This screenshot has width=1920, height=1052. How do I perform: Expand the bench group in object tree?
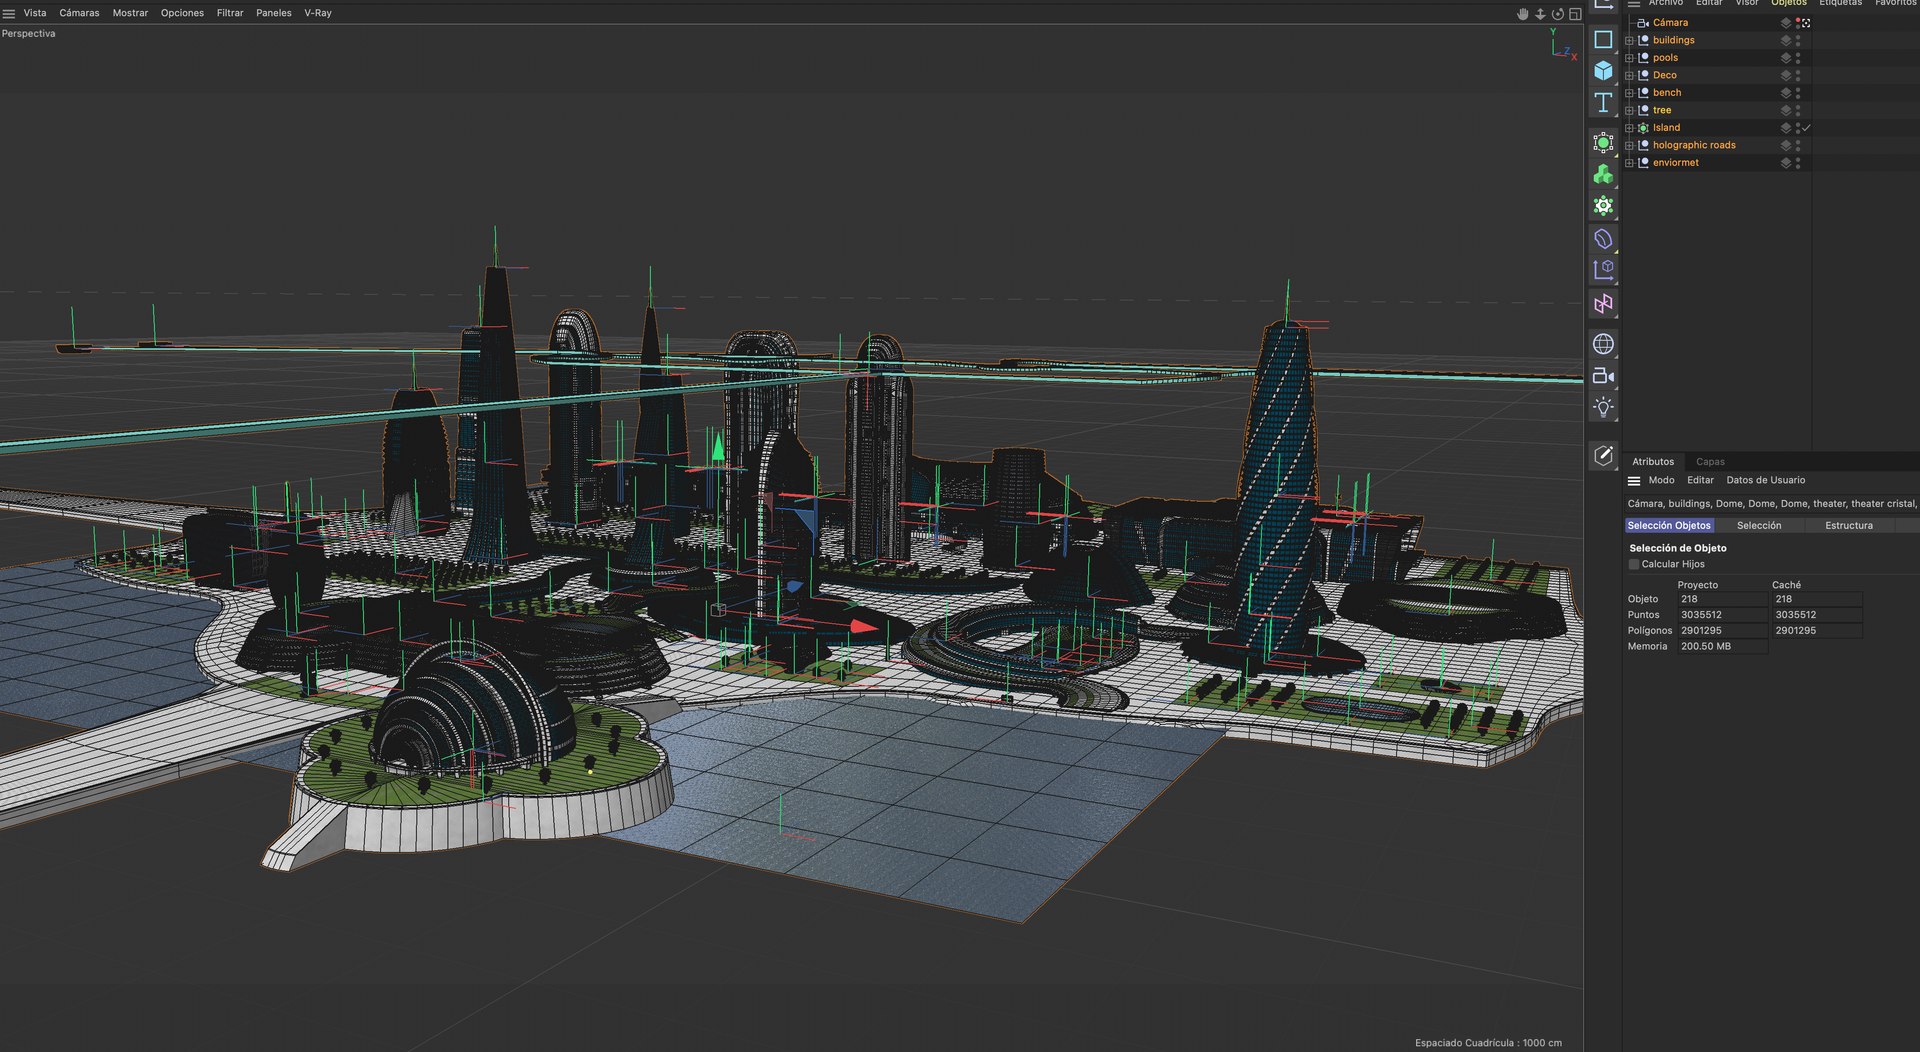click(x=1629, y=93)
